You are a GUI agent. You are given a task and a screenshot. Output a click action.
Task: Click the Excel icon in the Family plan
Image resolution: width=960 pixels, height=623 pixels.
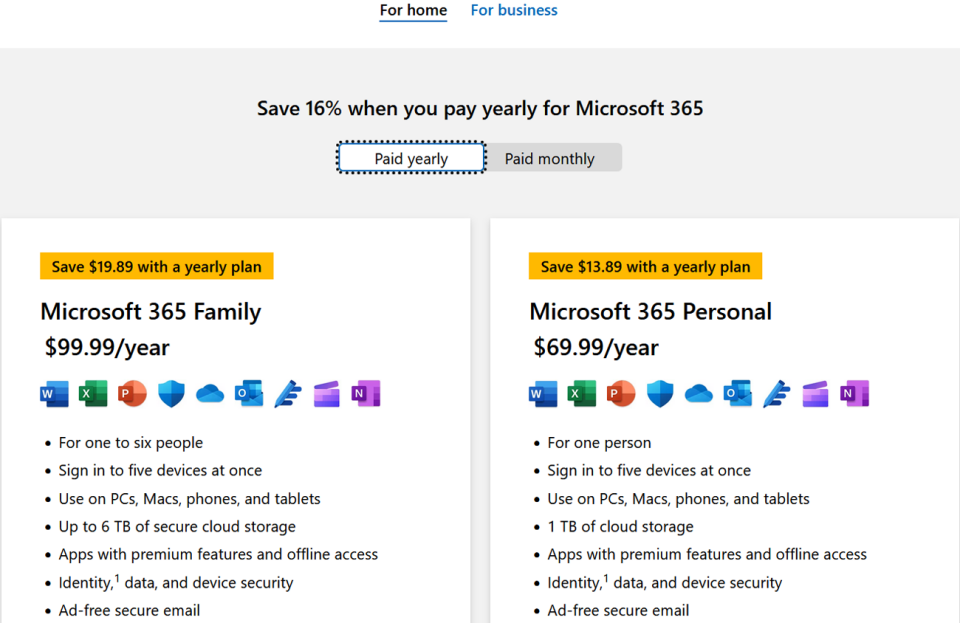[93, 393]
